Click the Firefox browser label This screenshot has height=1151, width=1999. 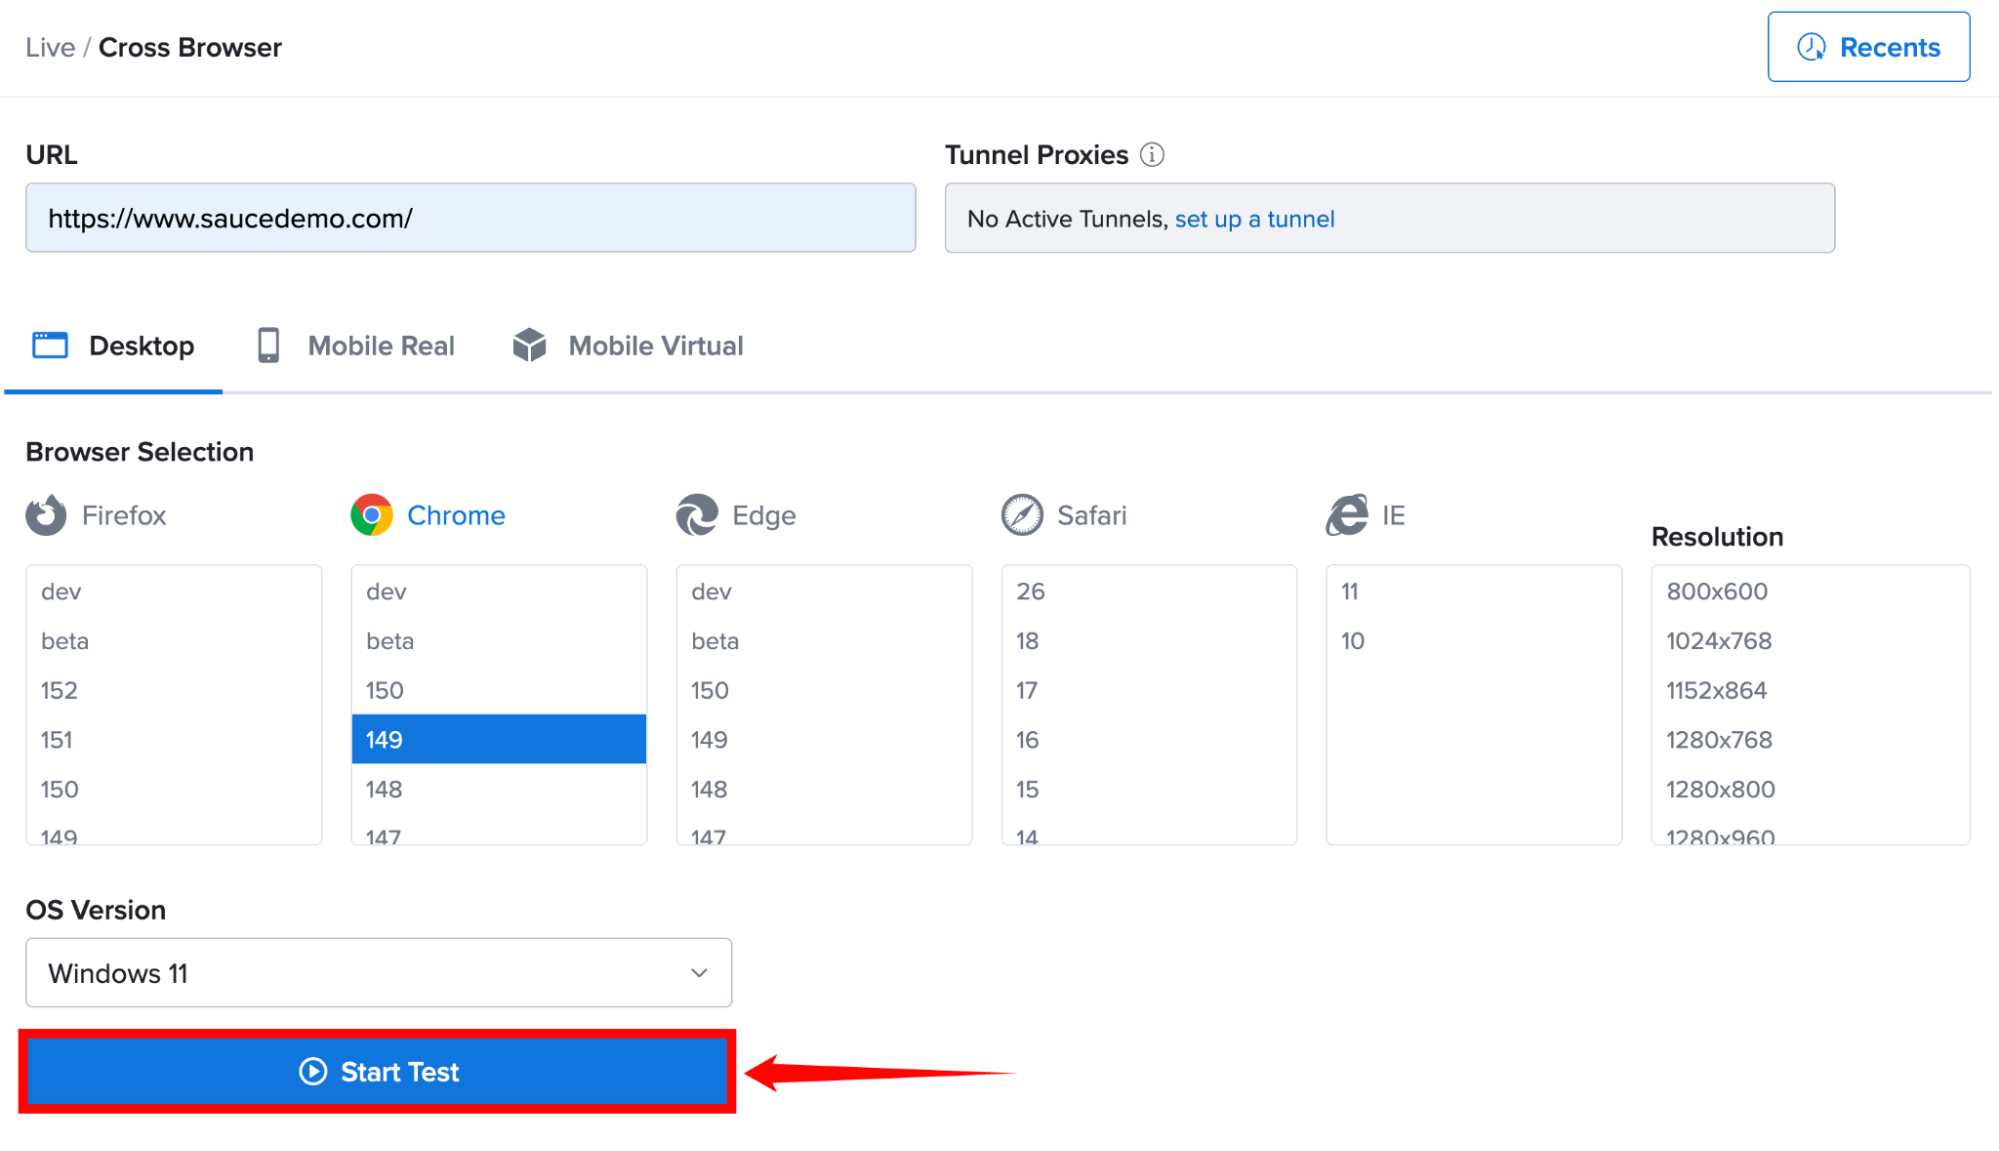click(124, 515)
